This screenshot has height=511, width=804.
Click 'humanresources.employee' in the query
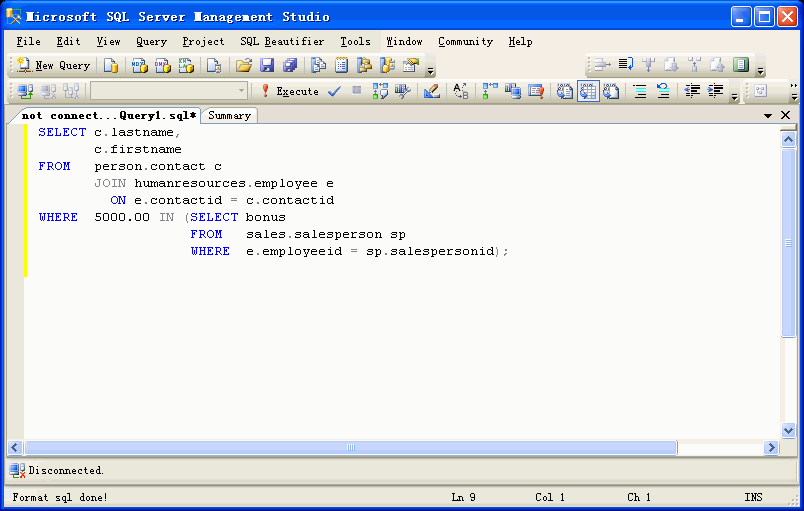click(226, 183)
